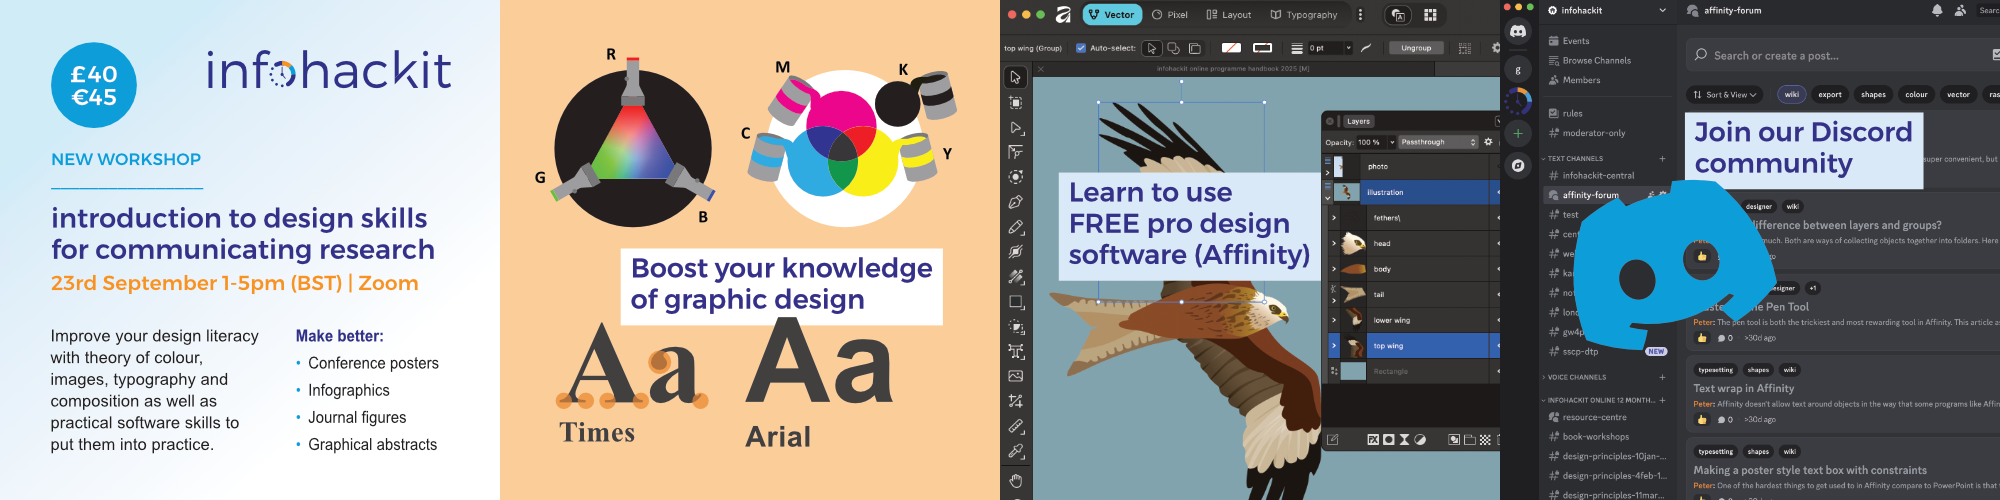This screenshot has height=500, width=2000.
Task: Toggle visibility of the tail layer
Action: 1497,294
